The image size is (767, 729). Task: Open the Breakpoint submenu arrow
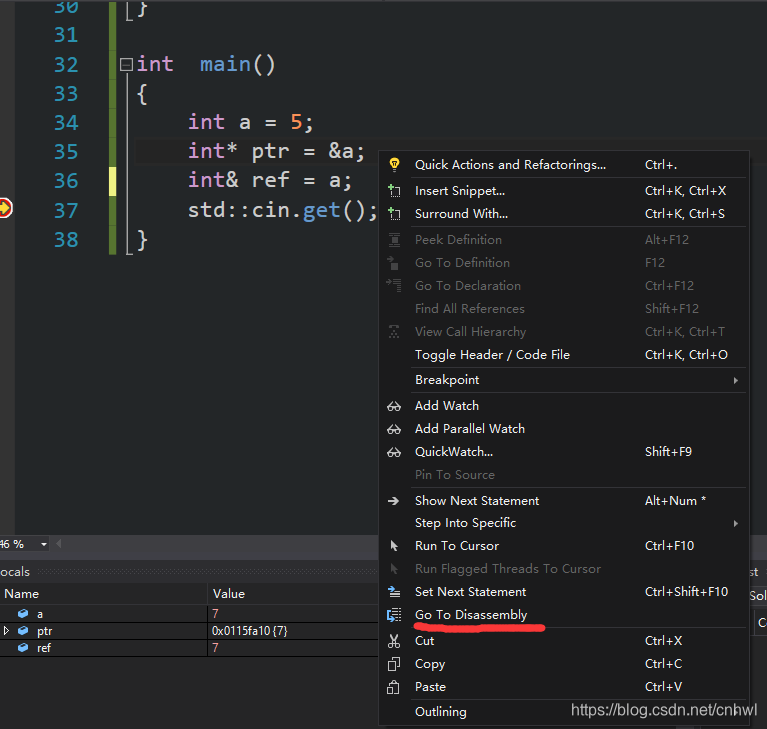click(x=736, y=380)
